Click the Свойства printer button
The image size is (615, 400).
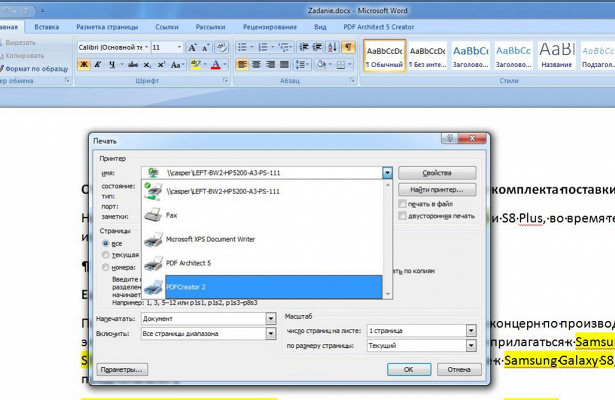(x=437, y=173)
